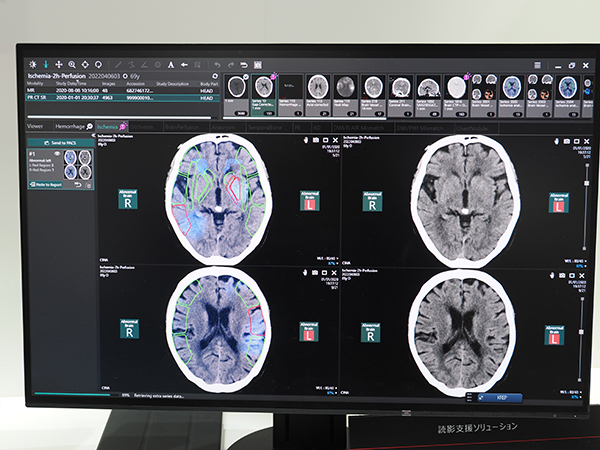Screen dimensions: 600x450
Task: Select the text annotation tool
Action: pos(169,64)
